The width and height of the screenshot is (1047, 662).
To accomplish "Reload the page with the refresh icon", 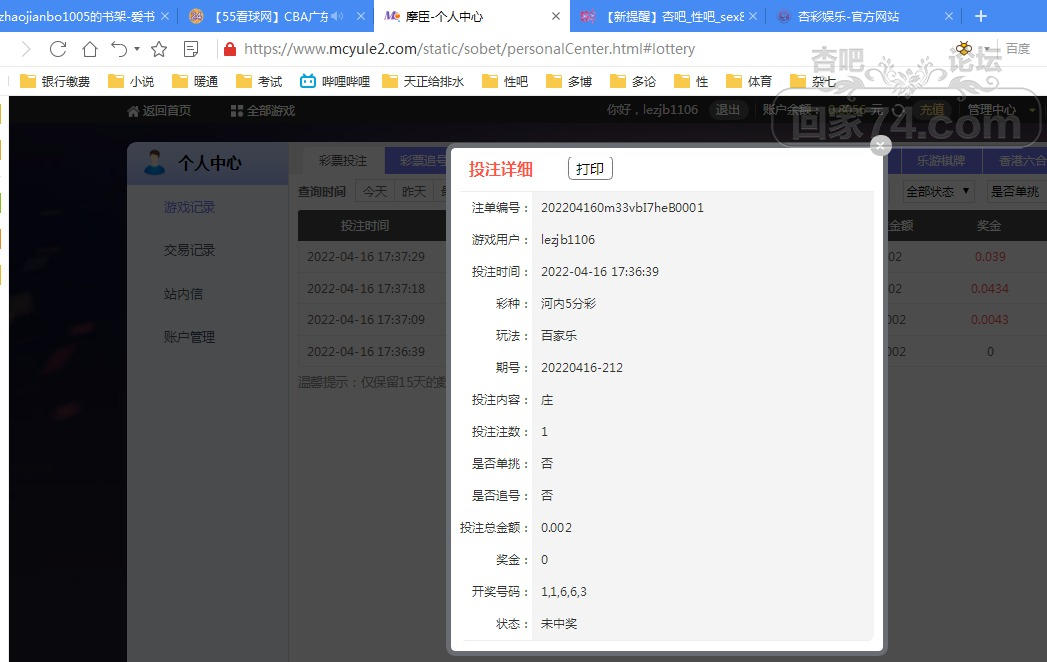I will tap(58, 49).
